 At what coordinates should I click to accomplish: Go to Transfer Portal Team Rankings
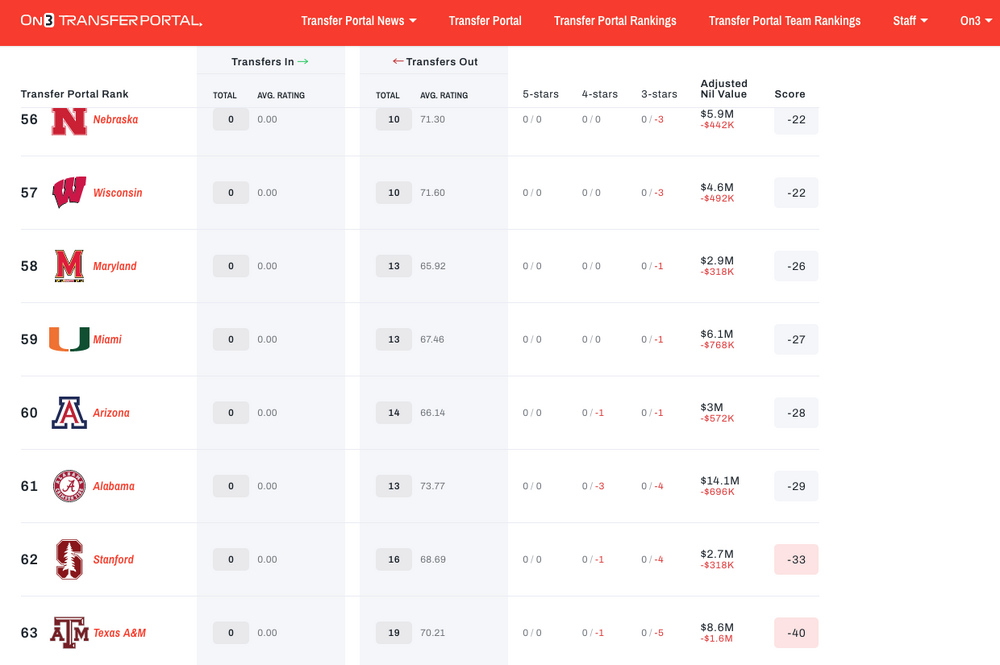point(784,21)
